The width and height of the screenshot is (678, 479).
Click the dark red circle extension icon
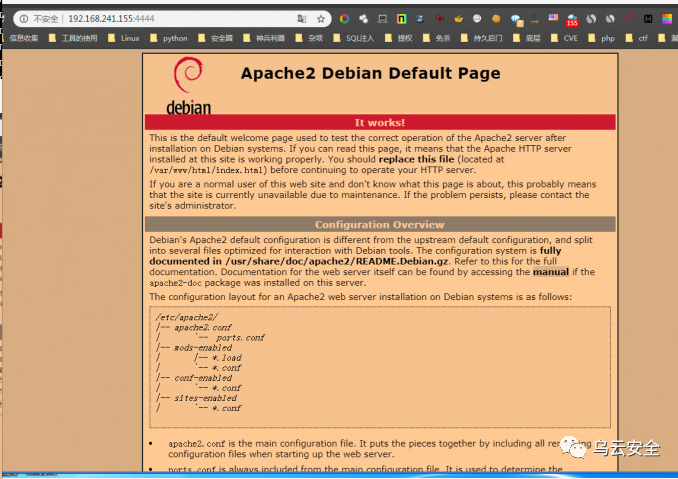629,19
